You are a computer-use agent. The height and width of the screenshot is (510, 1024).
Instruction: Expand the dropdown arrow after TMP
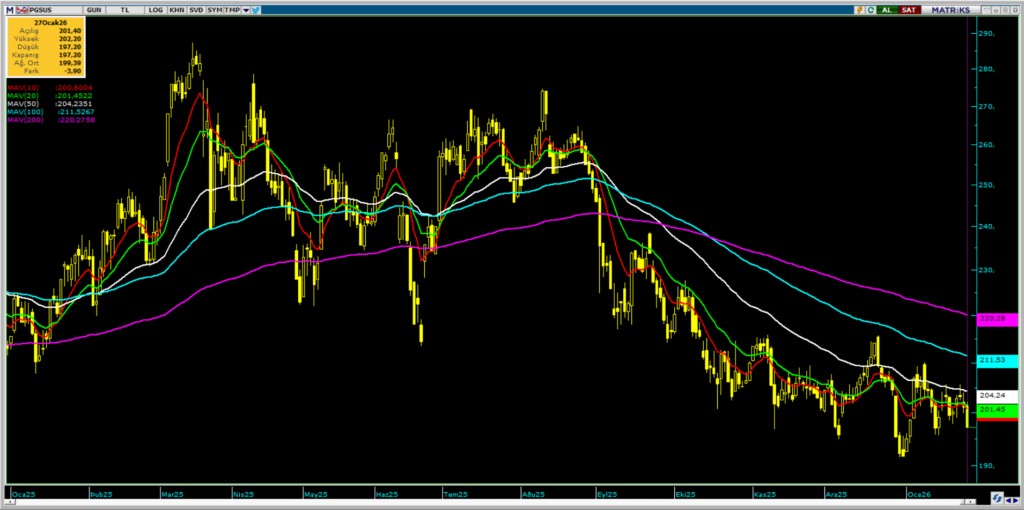245,9
